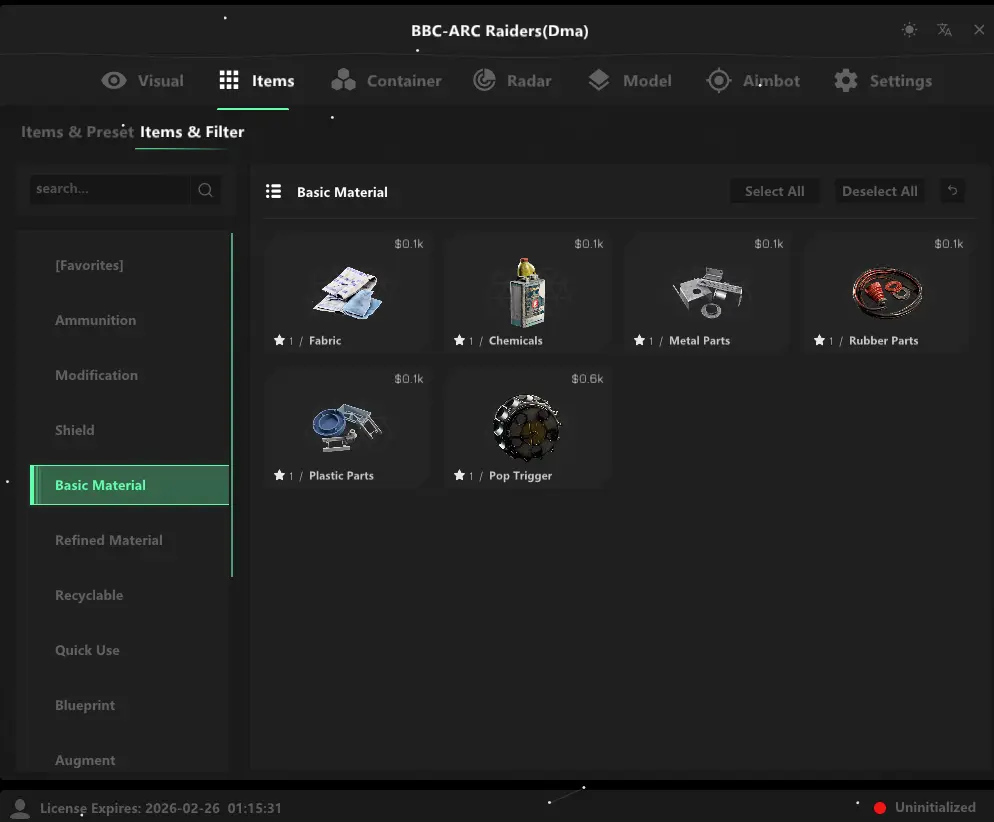Click the list icon beside Basic Material header

coord(273,192)
